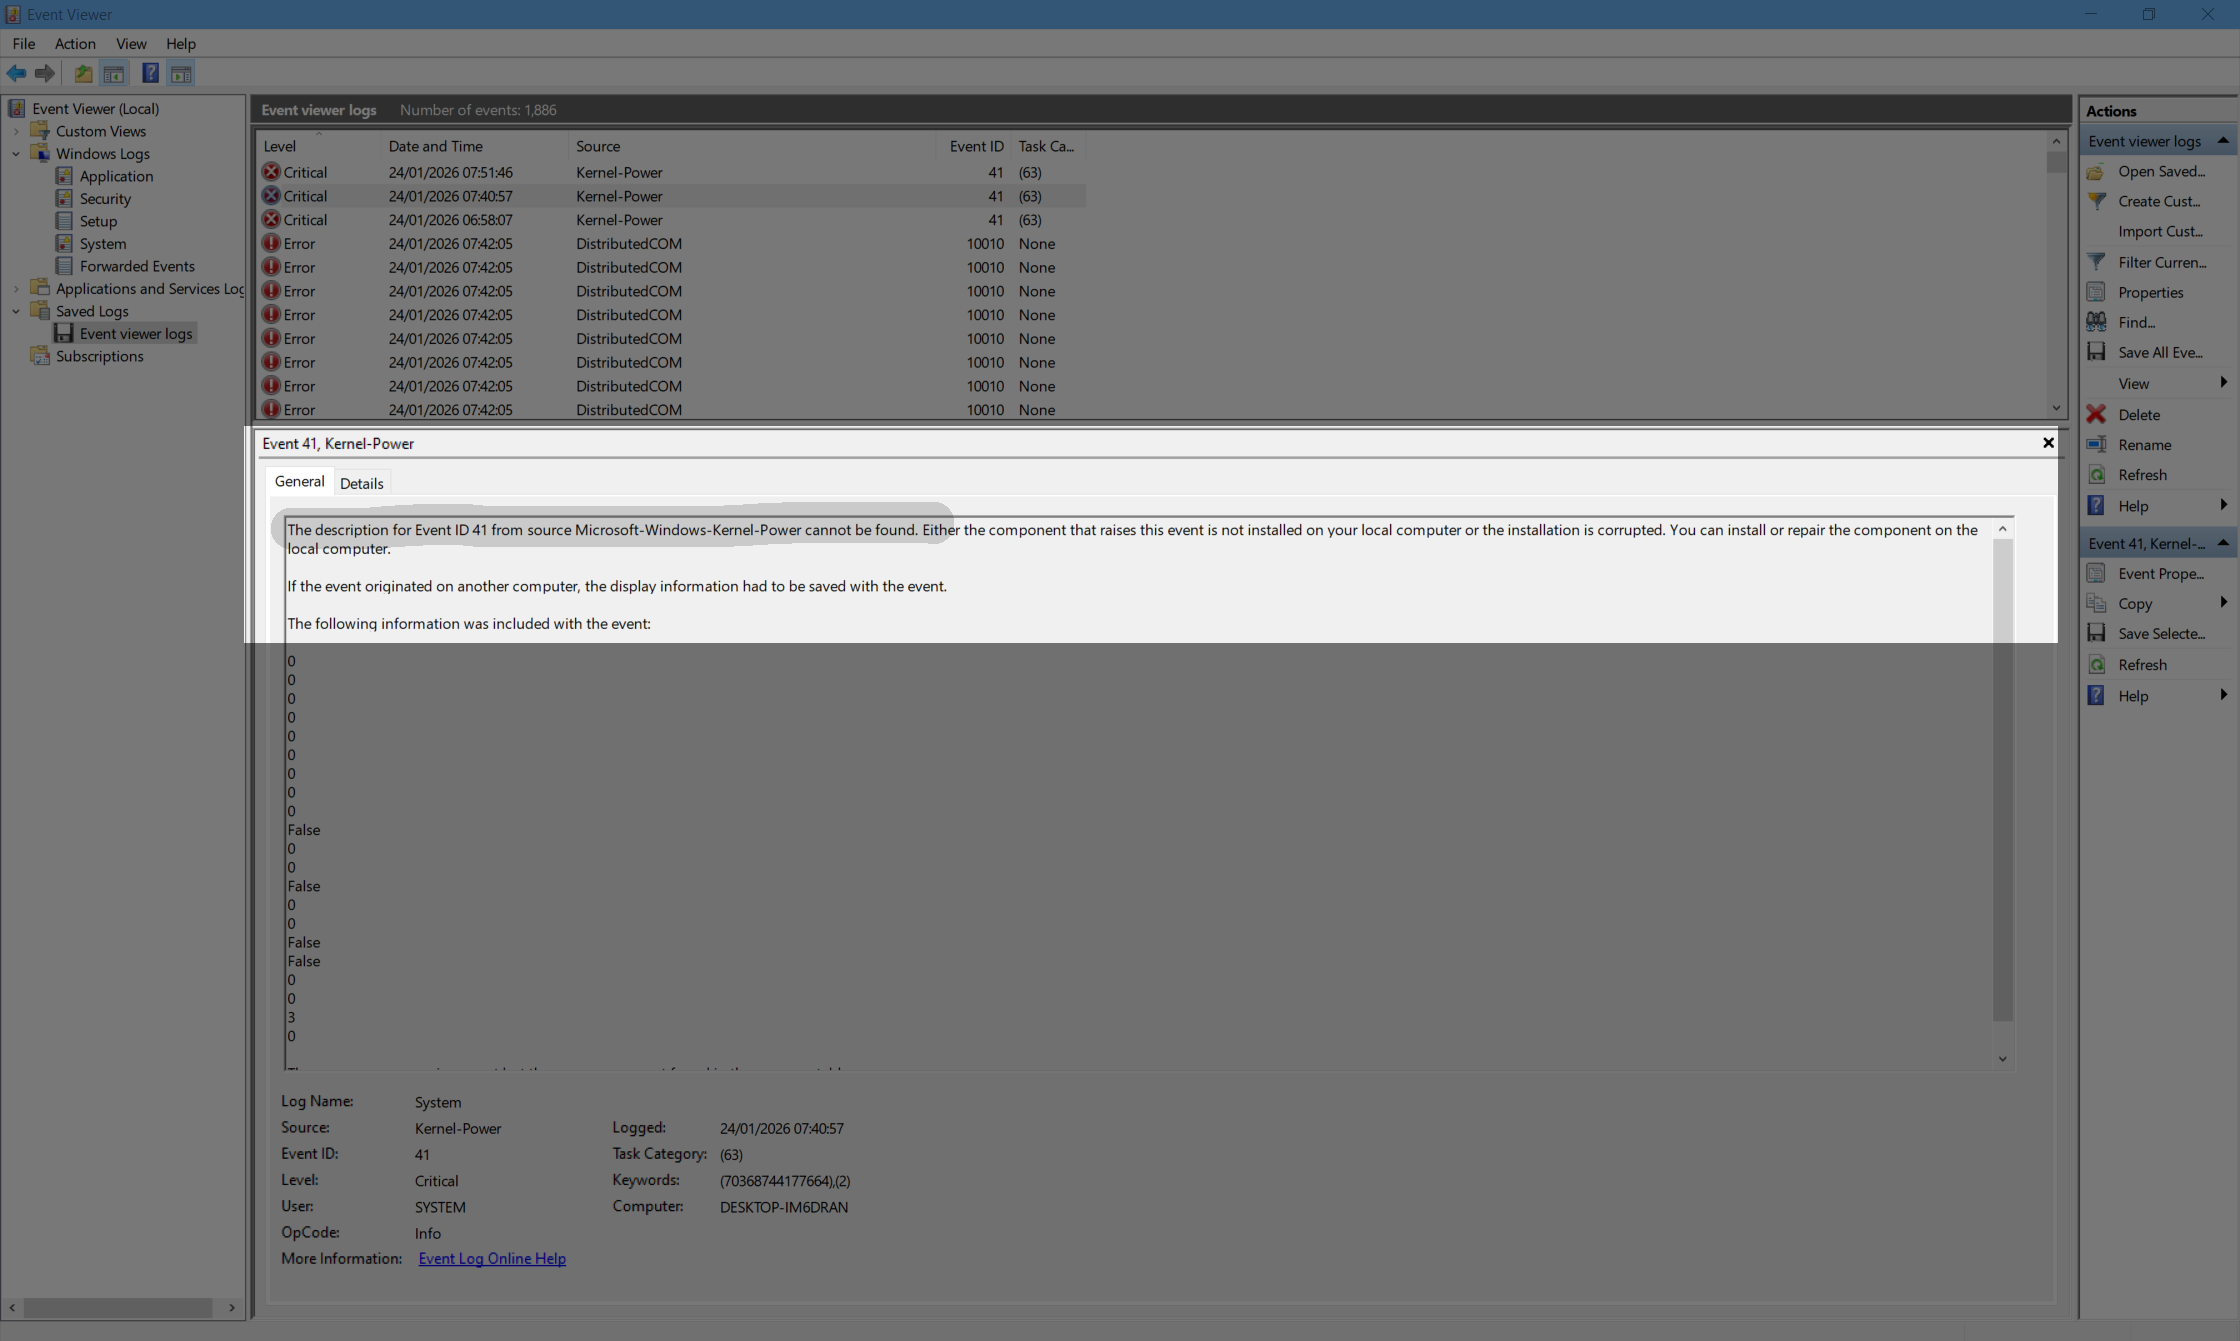Screen dimensions: 2240x1341
Task: Click the Event Properties icon
Action: point(2096,573)
